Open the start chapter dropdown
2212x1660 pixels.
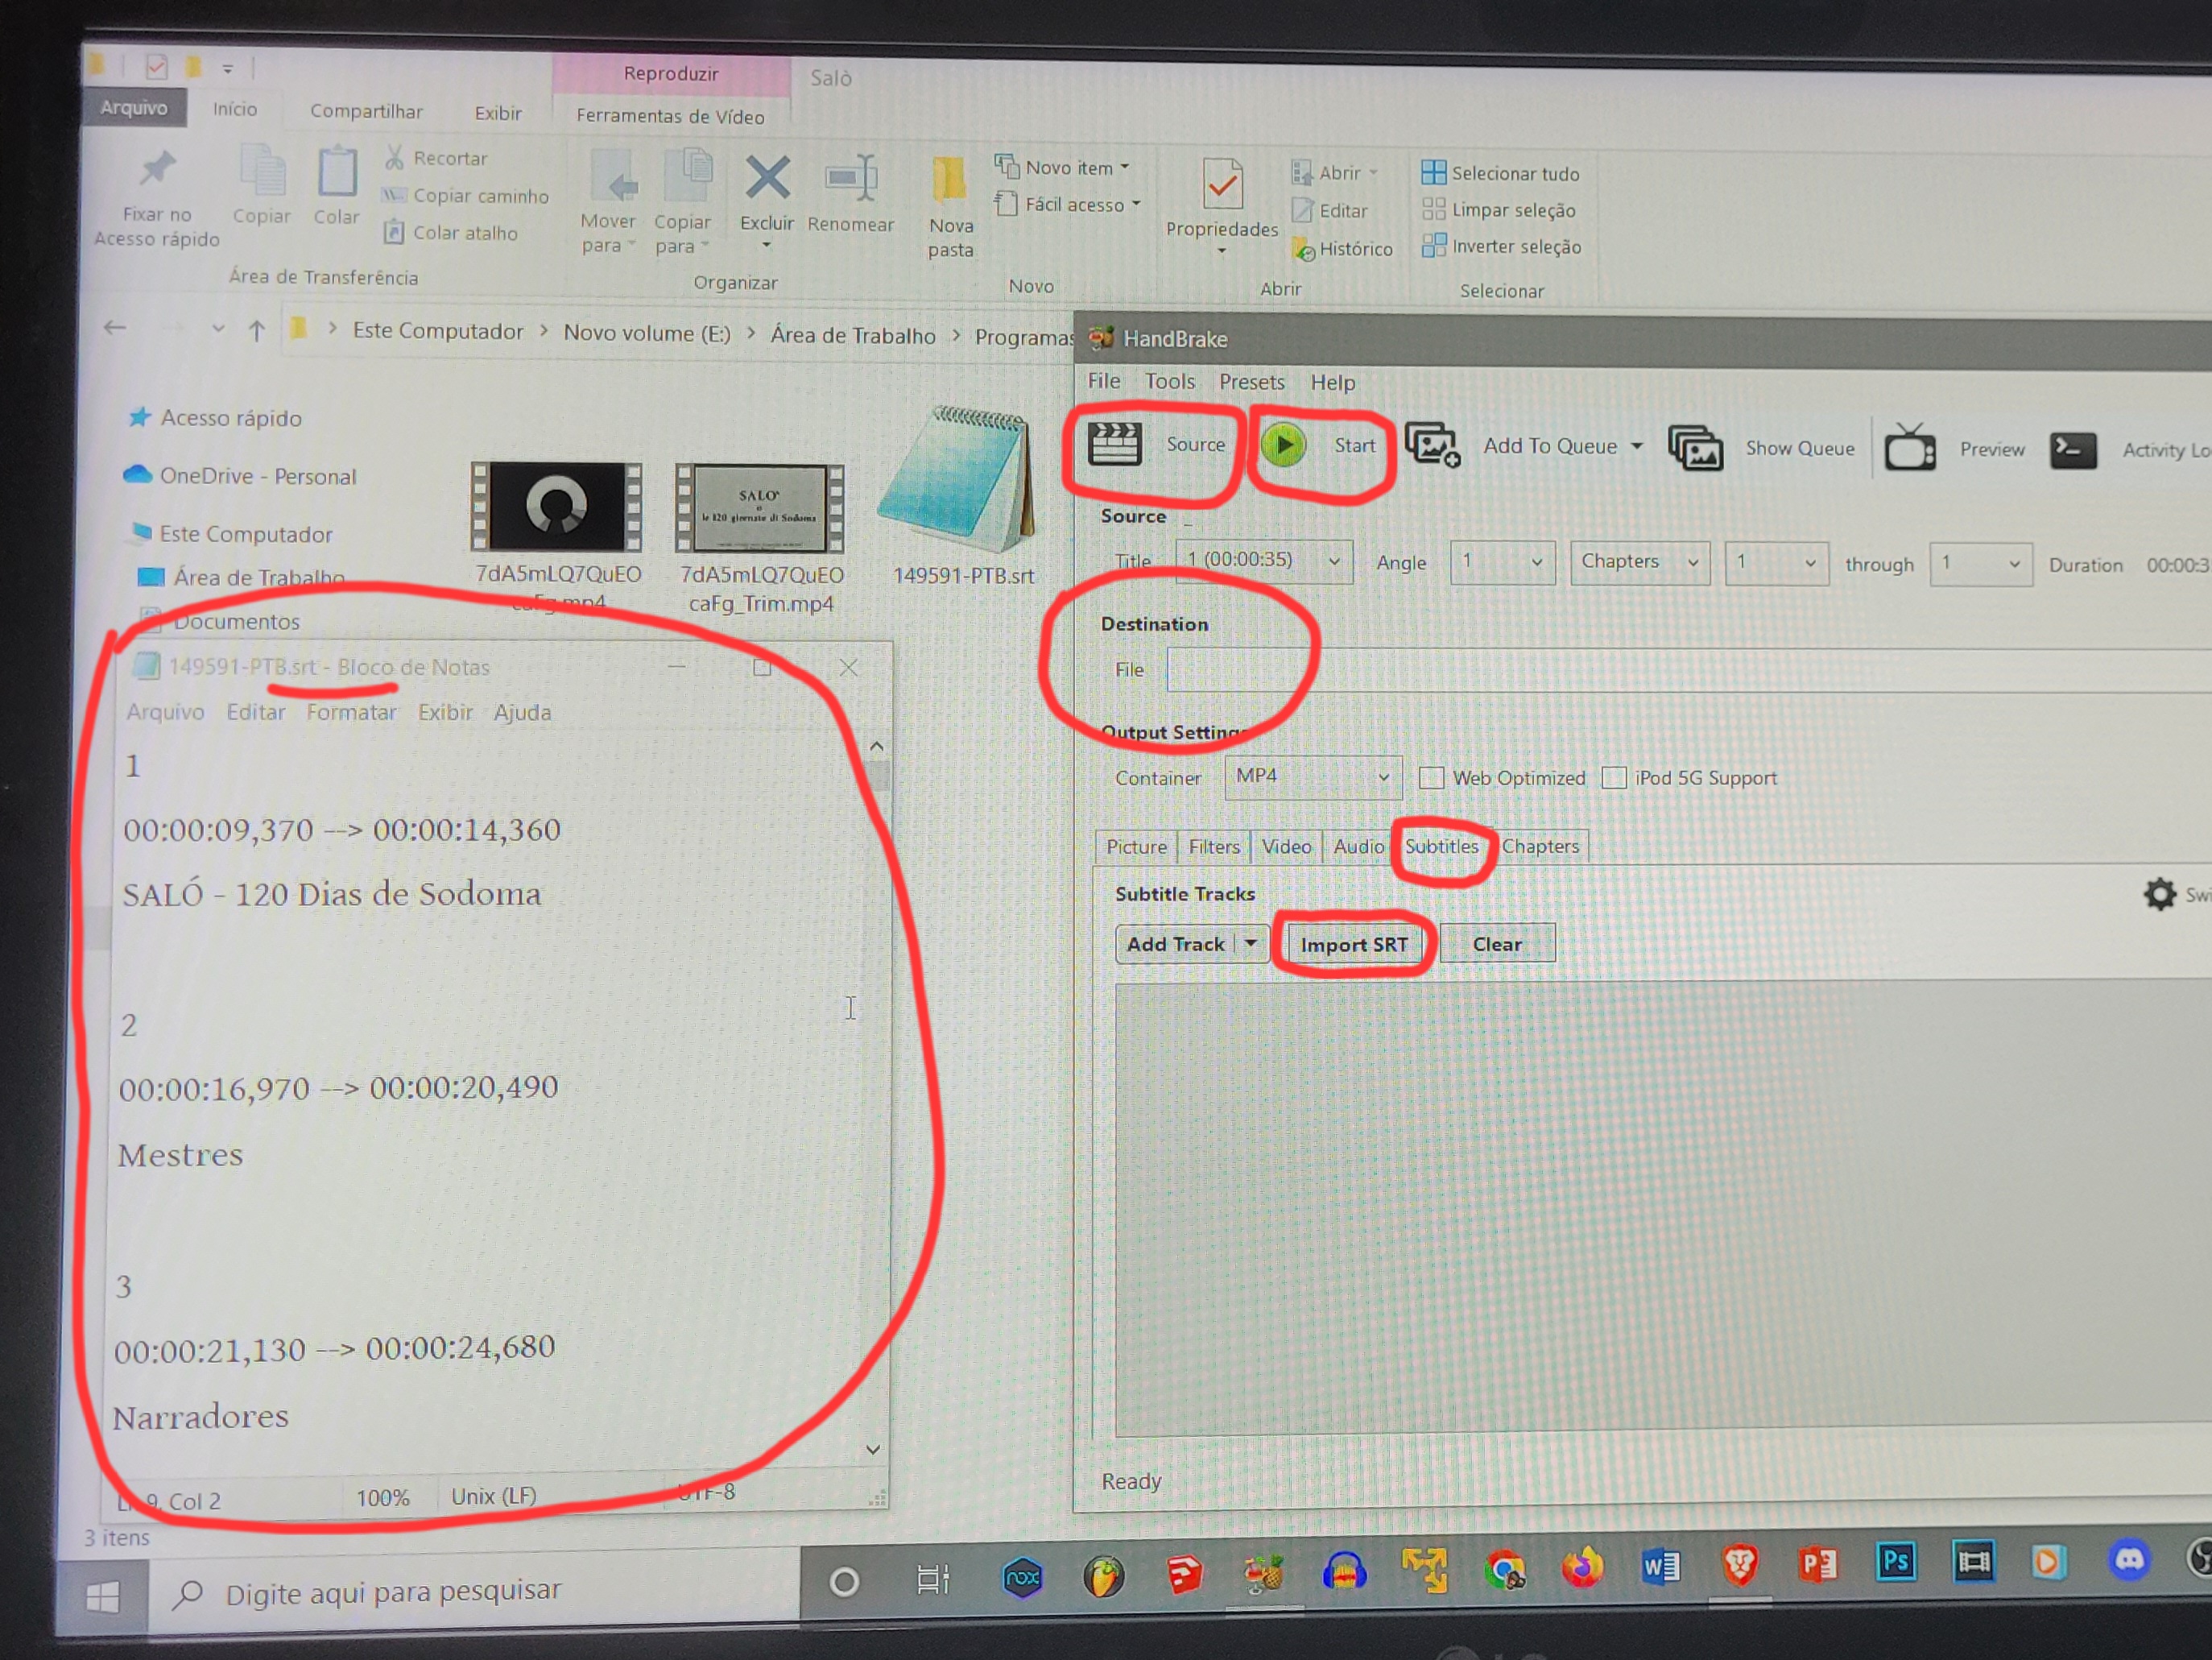1776,563
